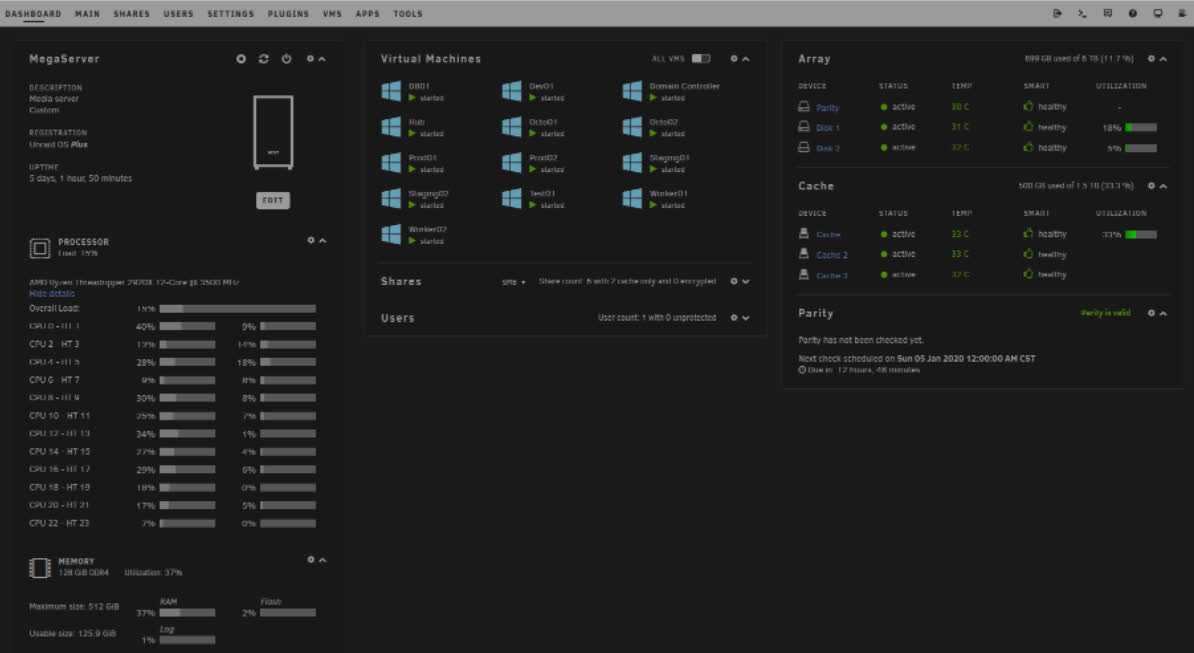Collapse the Processor panel chevron

[x=322, y=240]
